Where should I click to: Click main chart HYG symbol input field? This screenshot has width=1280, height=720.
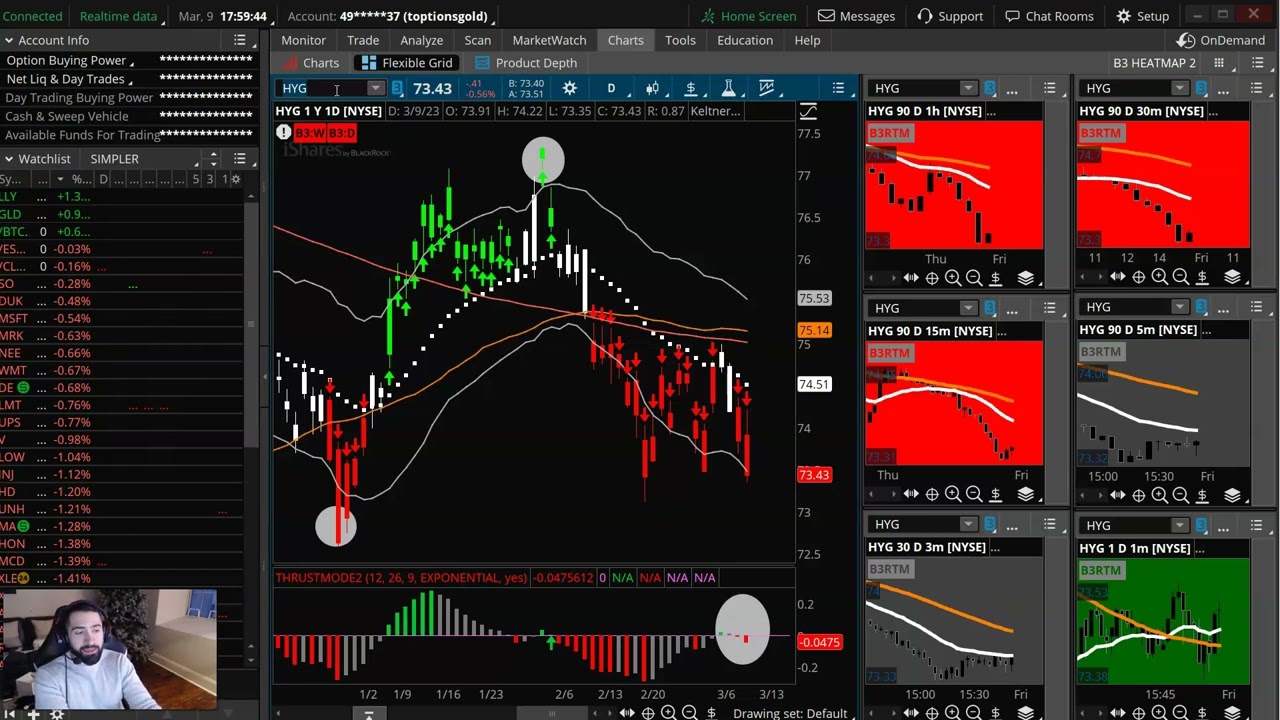(x=322, y=88)
